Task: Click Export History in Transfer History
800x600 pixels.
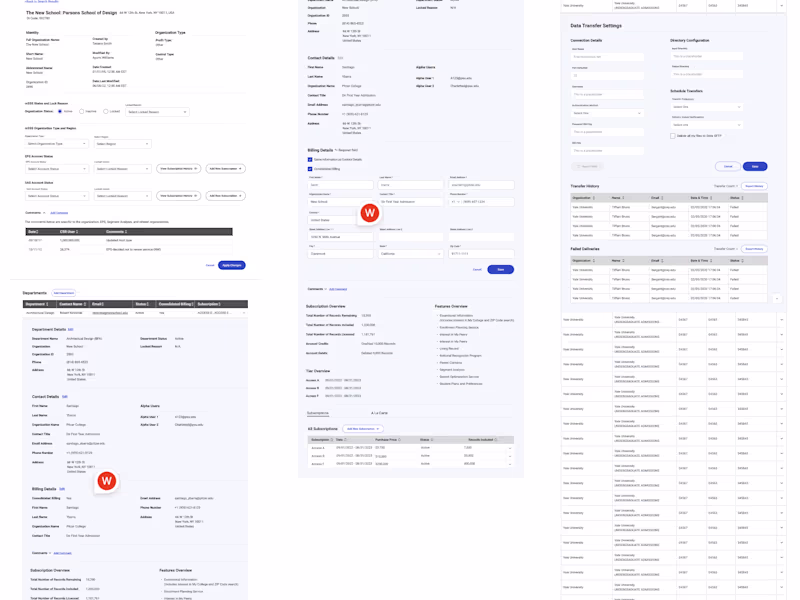Action: coord(754,186)
